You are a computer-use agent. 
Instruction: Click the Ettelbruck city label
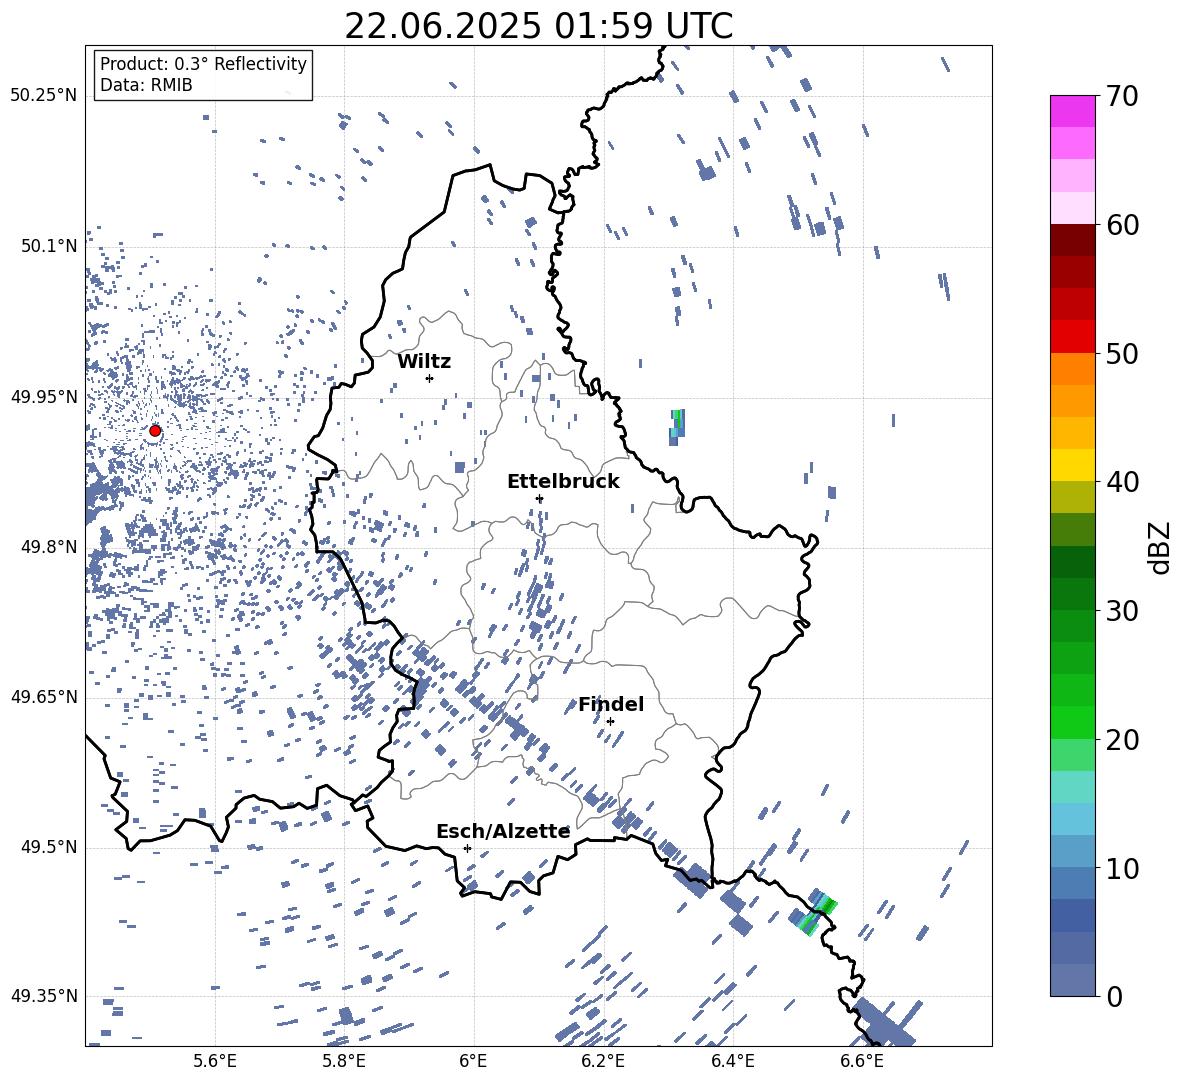coord(563,482)
